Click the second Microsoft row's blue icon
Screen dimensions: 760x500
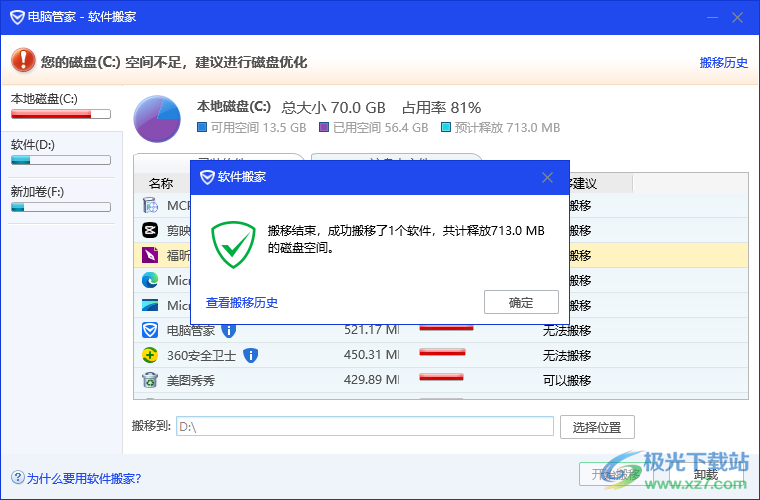[150, 305]
